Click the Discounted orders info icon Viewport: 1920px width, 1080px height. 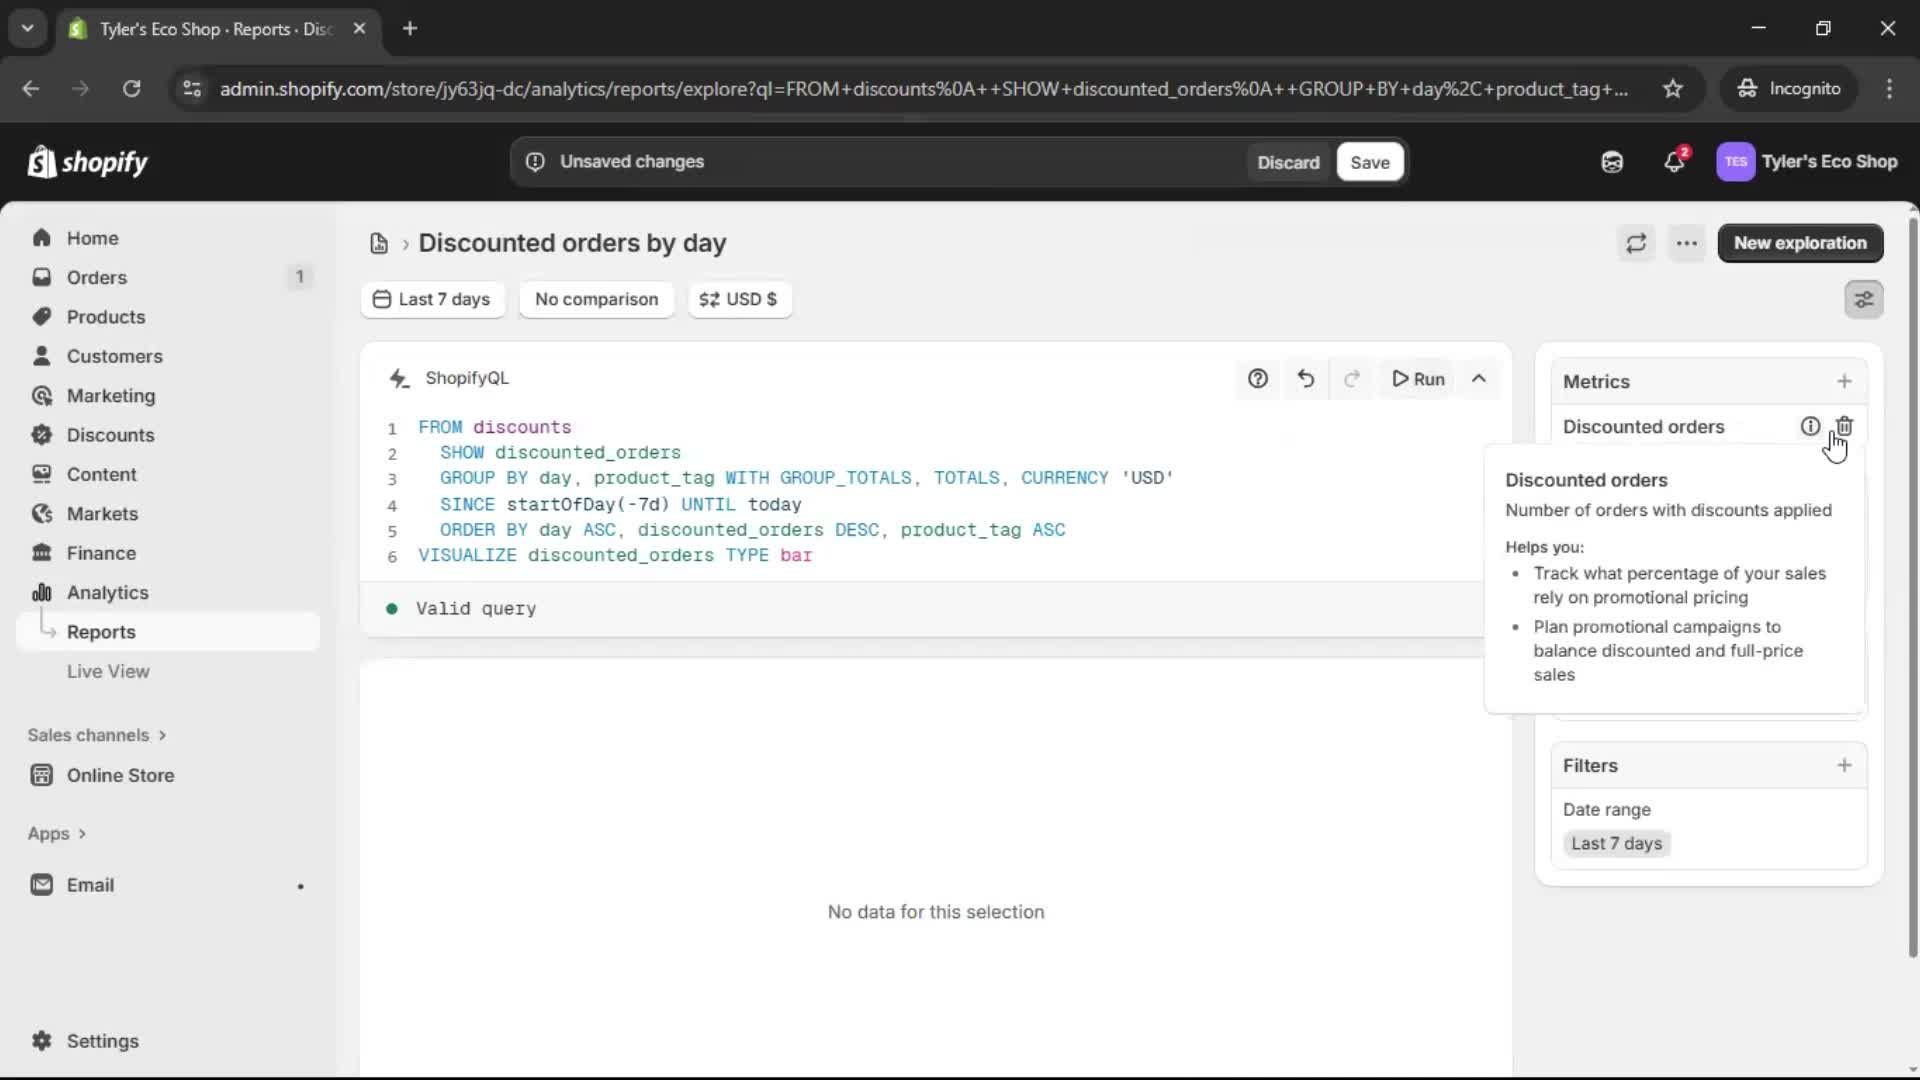click(x=1810, y=426)
